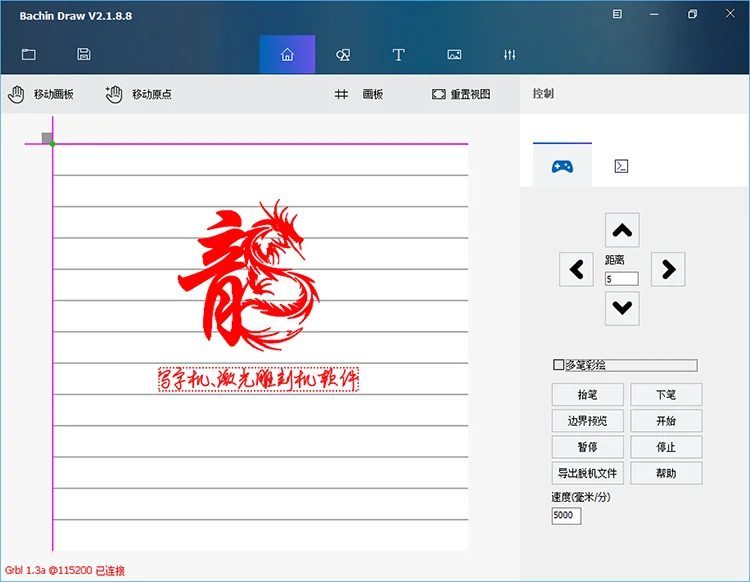This screenshot has height=582, width=750.
Task: Select the red calligraphy text object
Action: click(258, 379)
